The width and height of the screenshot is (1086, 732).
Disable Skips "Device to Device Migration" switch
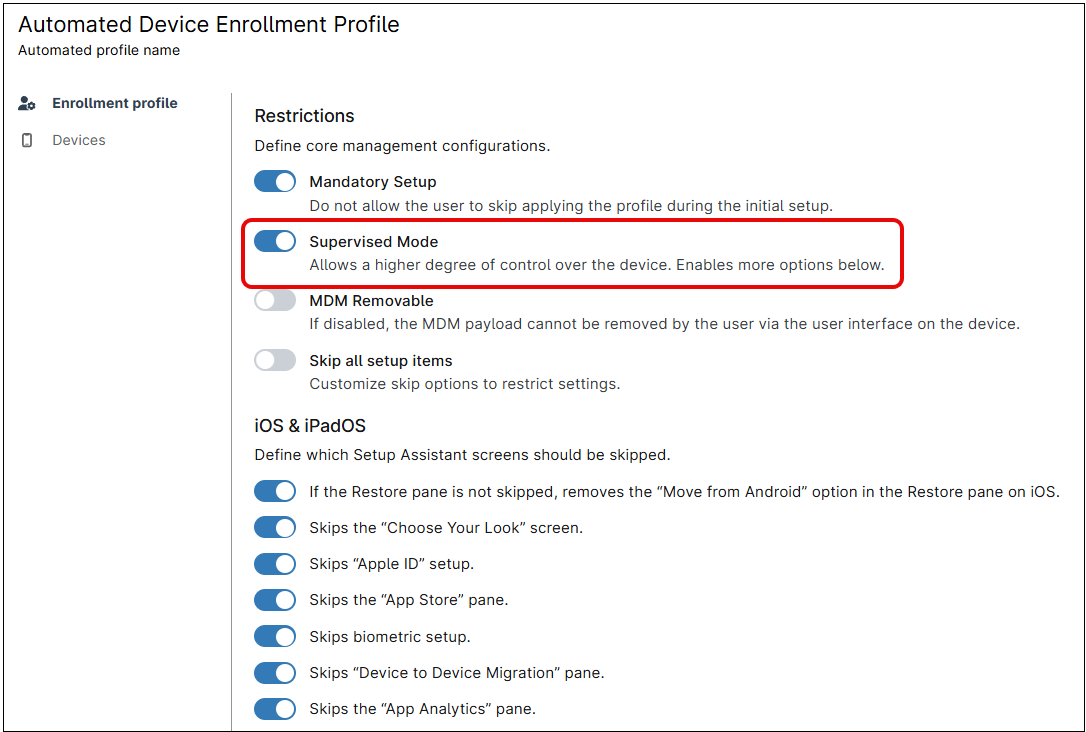275,673
